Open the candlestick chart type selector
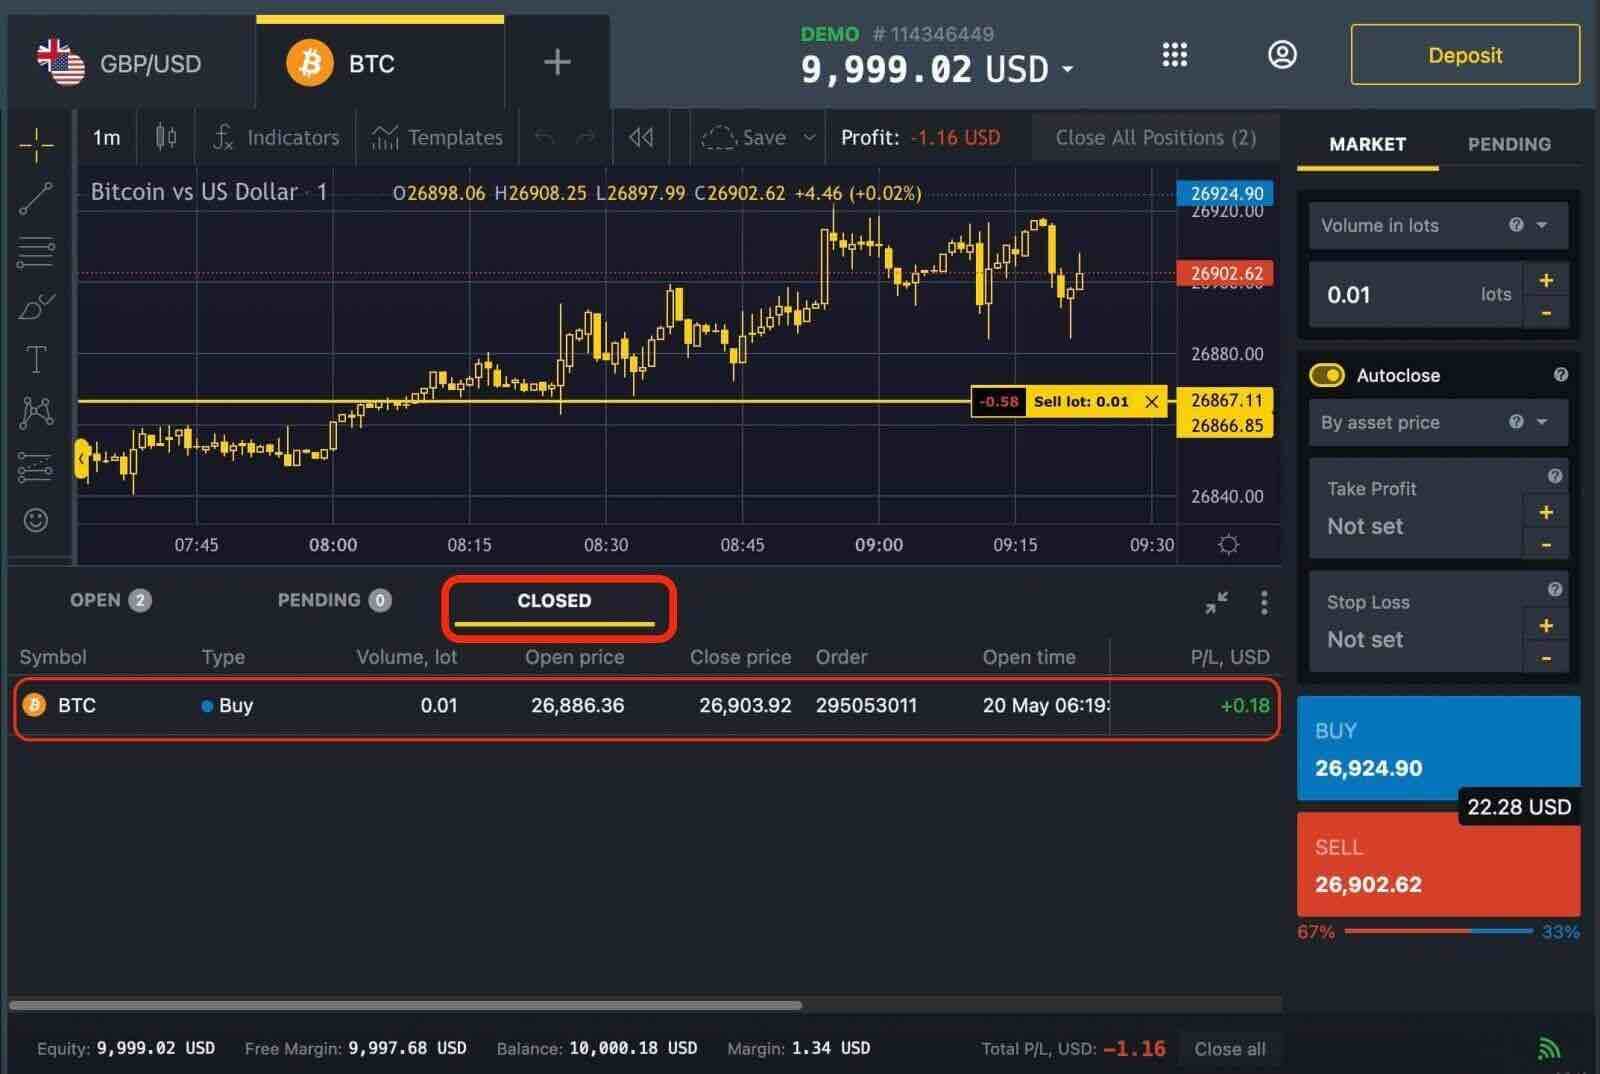 pyautogui.click(x=165, y=137)
